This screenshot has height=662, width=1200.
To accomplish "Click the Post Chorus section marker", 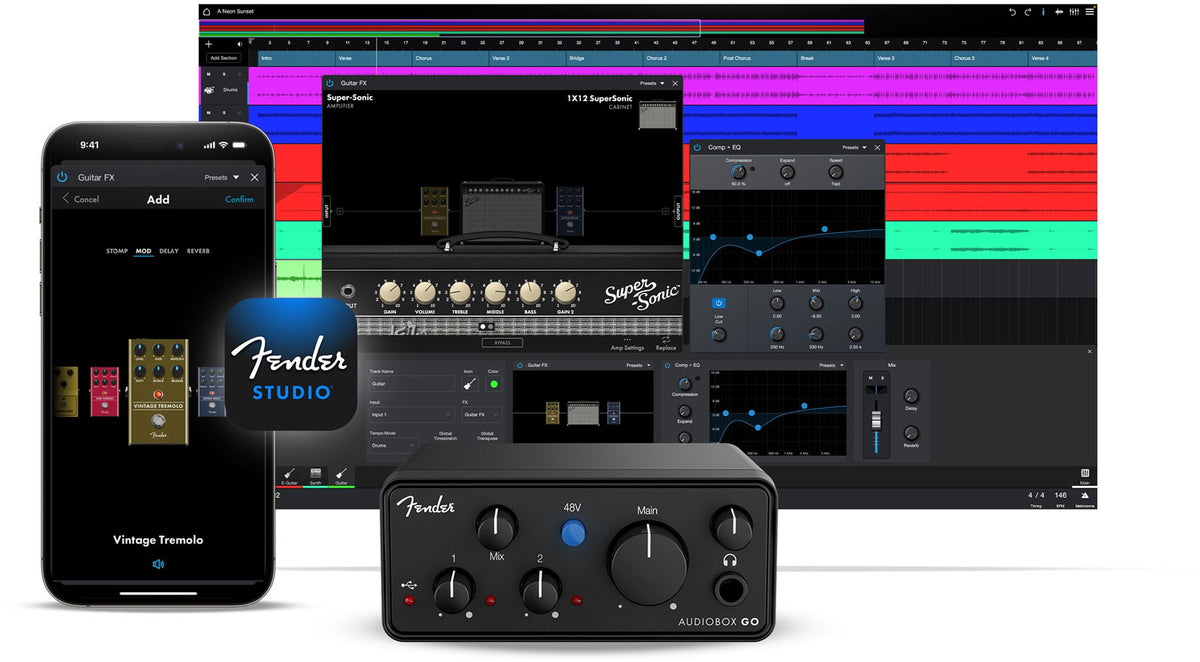I will [758, 58].
